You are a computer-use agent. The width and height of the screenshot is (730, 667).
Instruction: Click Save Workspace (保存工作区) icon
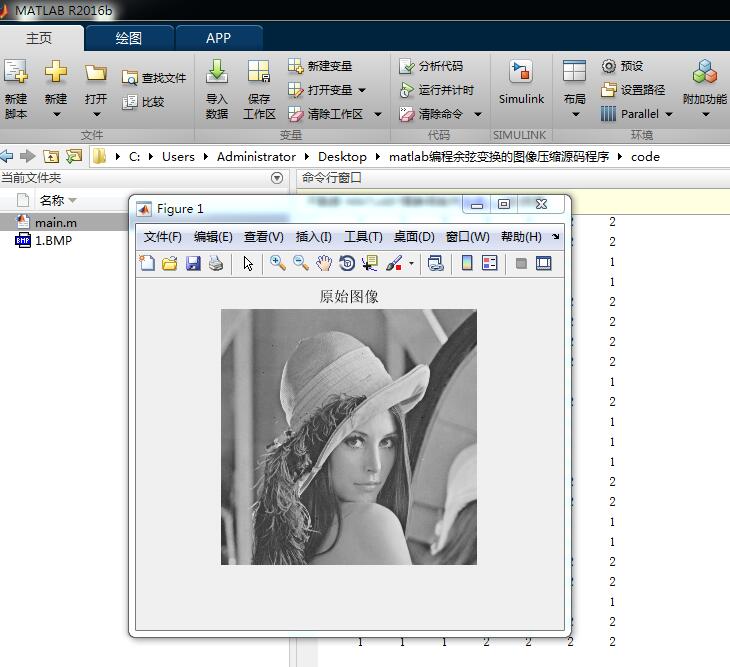[259, 72]
